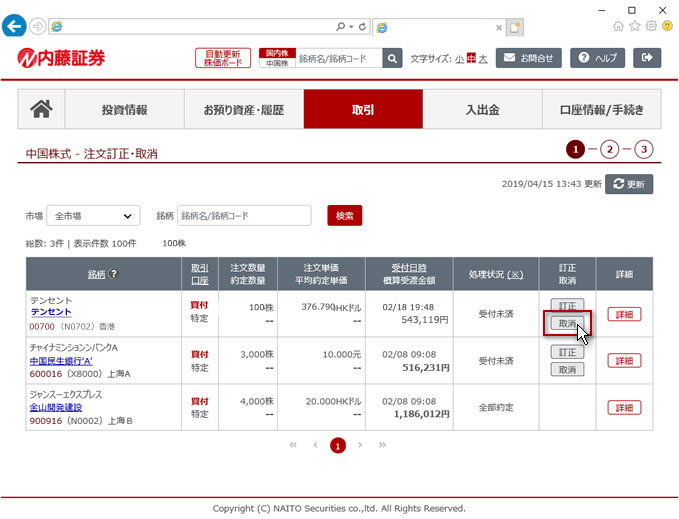Screen dimensions: 679x519
Task: Click 訂正 for the テンセント order
Action: 567,306
